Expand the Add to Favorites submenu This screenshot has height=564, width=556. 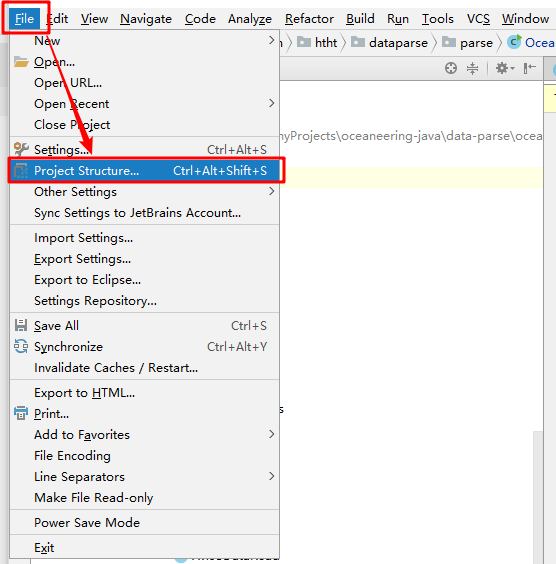144,435
